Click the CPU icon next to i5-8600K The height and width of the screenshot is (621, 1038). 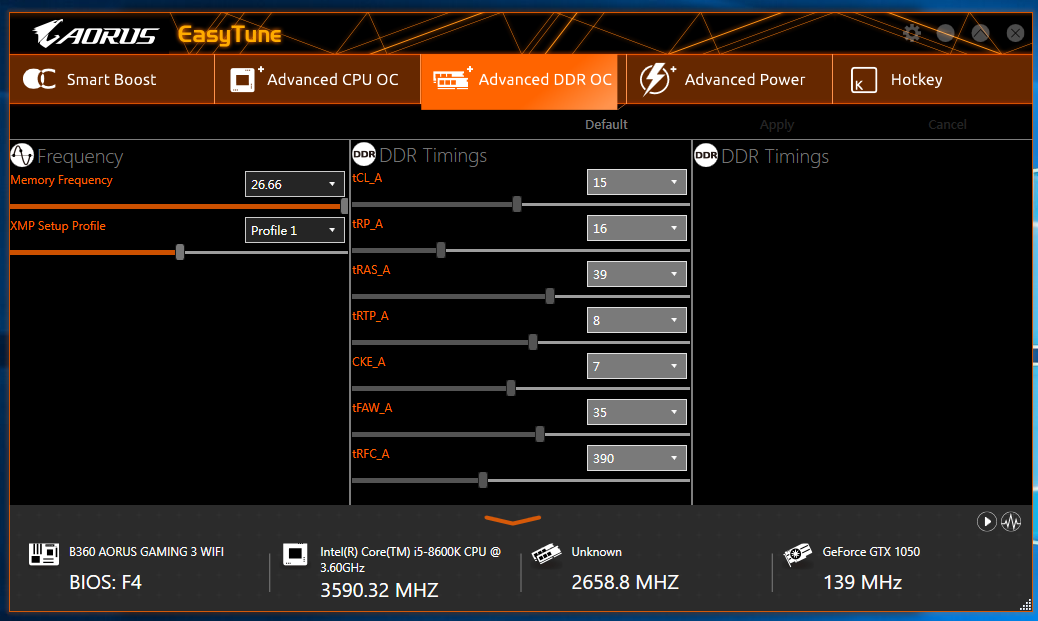[295, 554]
